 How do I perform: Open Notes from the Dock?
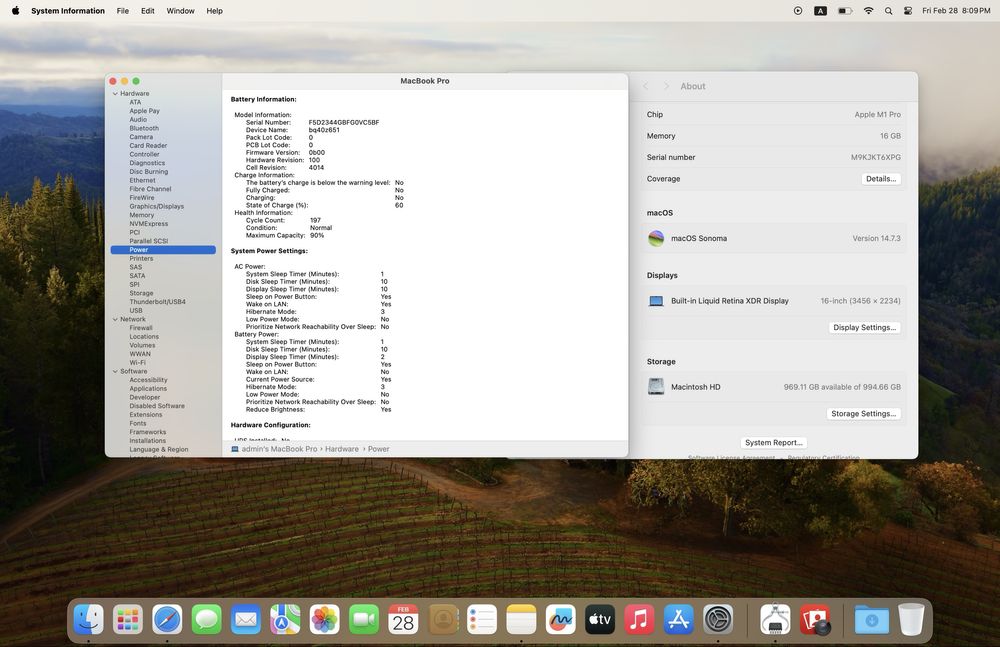[521, 620]
